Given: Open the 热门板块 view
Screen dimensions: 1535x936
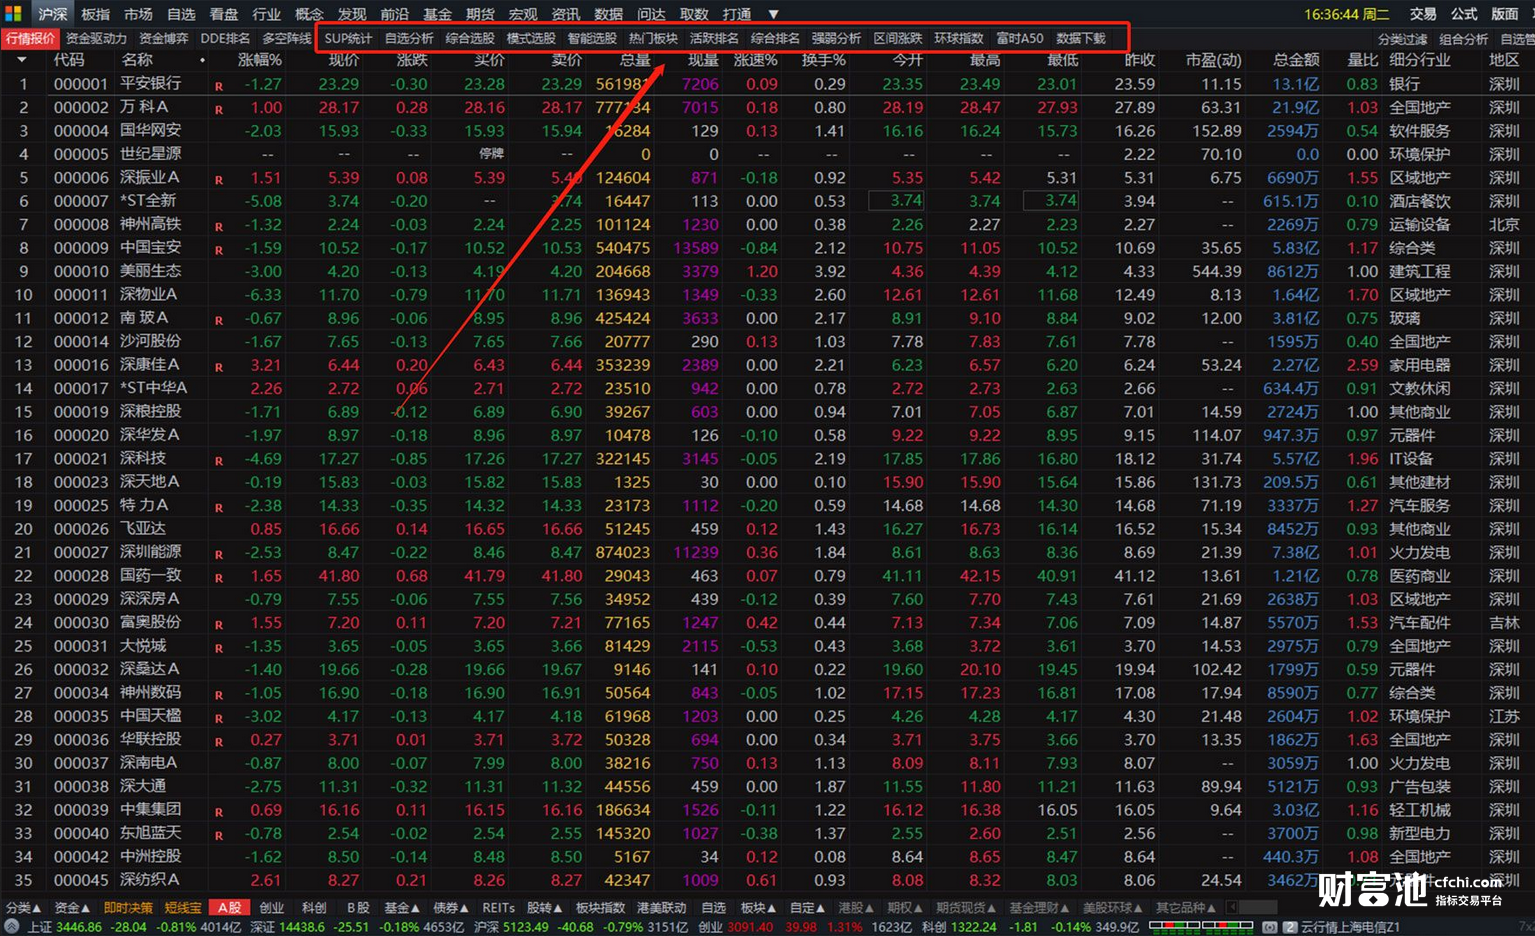Looking at the screenshot, I should pos(653,38).
